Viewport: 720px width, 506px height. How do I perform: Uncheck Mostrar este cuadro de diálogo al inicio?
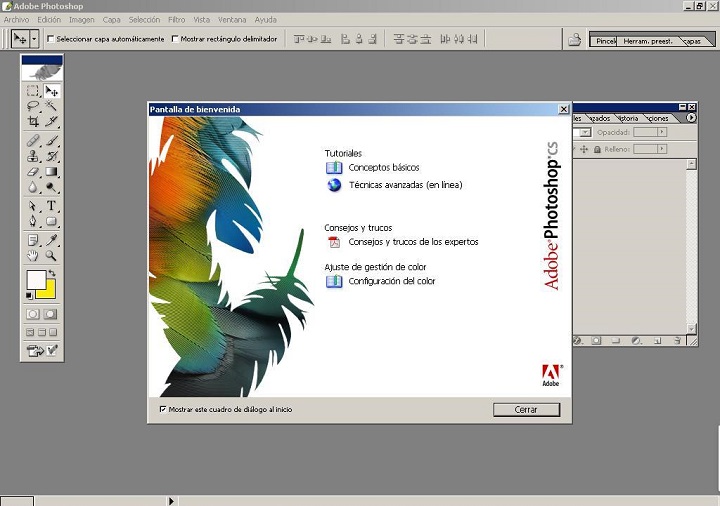[x=163, y=409]
